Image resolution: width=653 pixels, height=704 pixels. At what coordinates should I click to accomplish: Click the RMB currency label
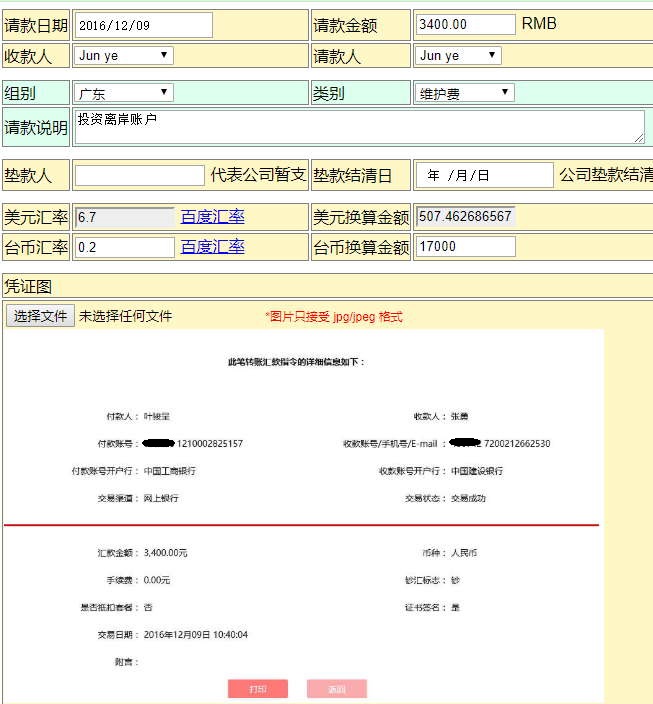click(539, 23)
